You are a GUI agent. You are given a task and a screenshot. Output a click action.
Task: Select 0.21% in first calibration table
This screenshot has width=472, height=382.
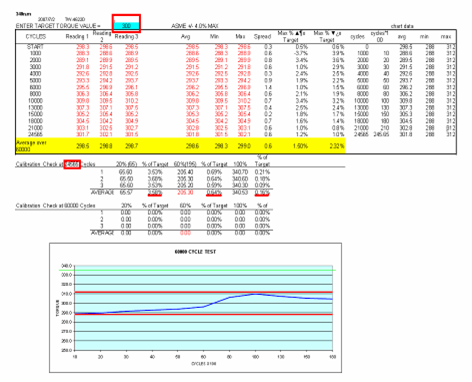[x=262, y=172]
